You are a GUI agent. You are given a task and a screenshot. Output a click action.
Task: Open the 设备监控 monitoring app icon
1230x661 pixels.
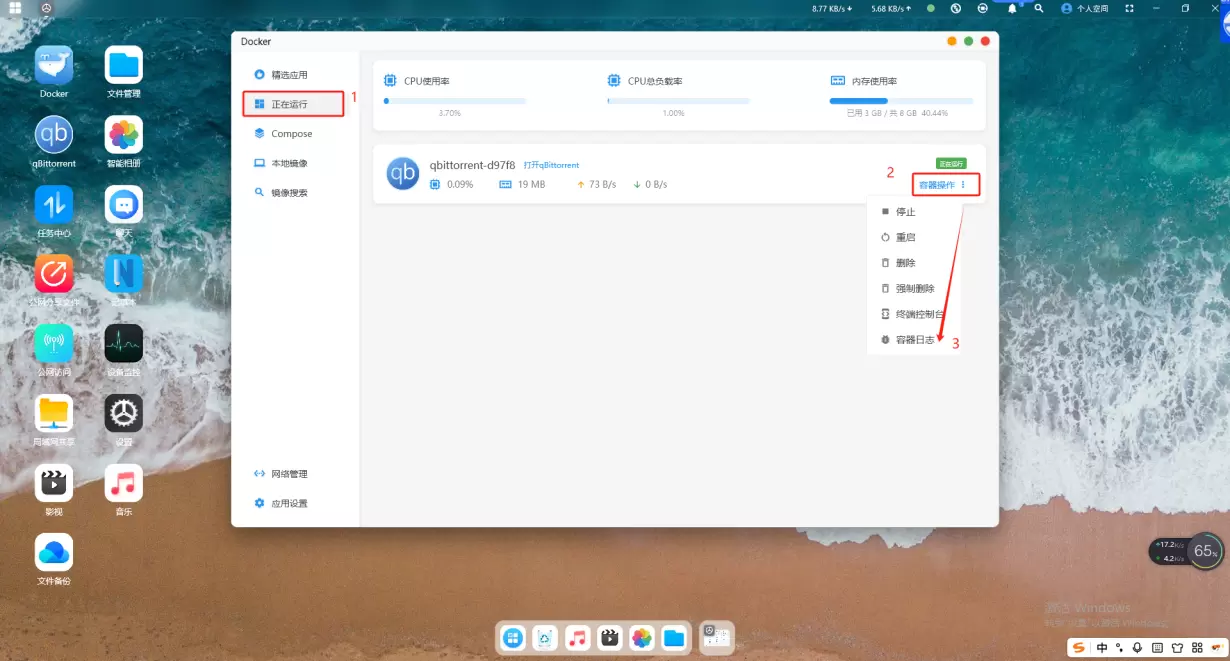point(124,344)
